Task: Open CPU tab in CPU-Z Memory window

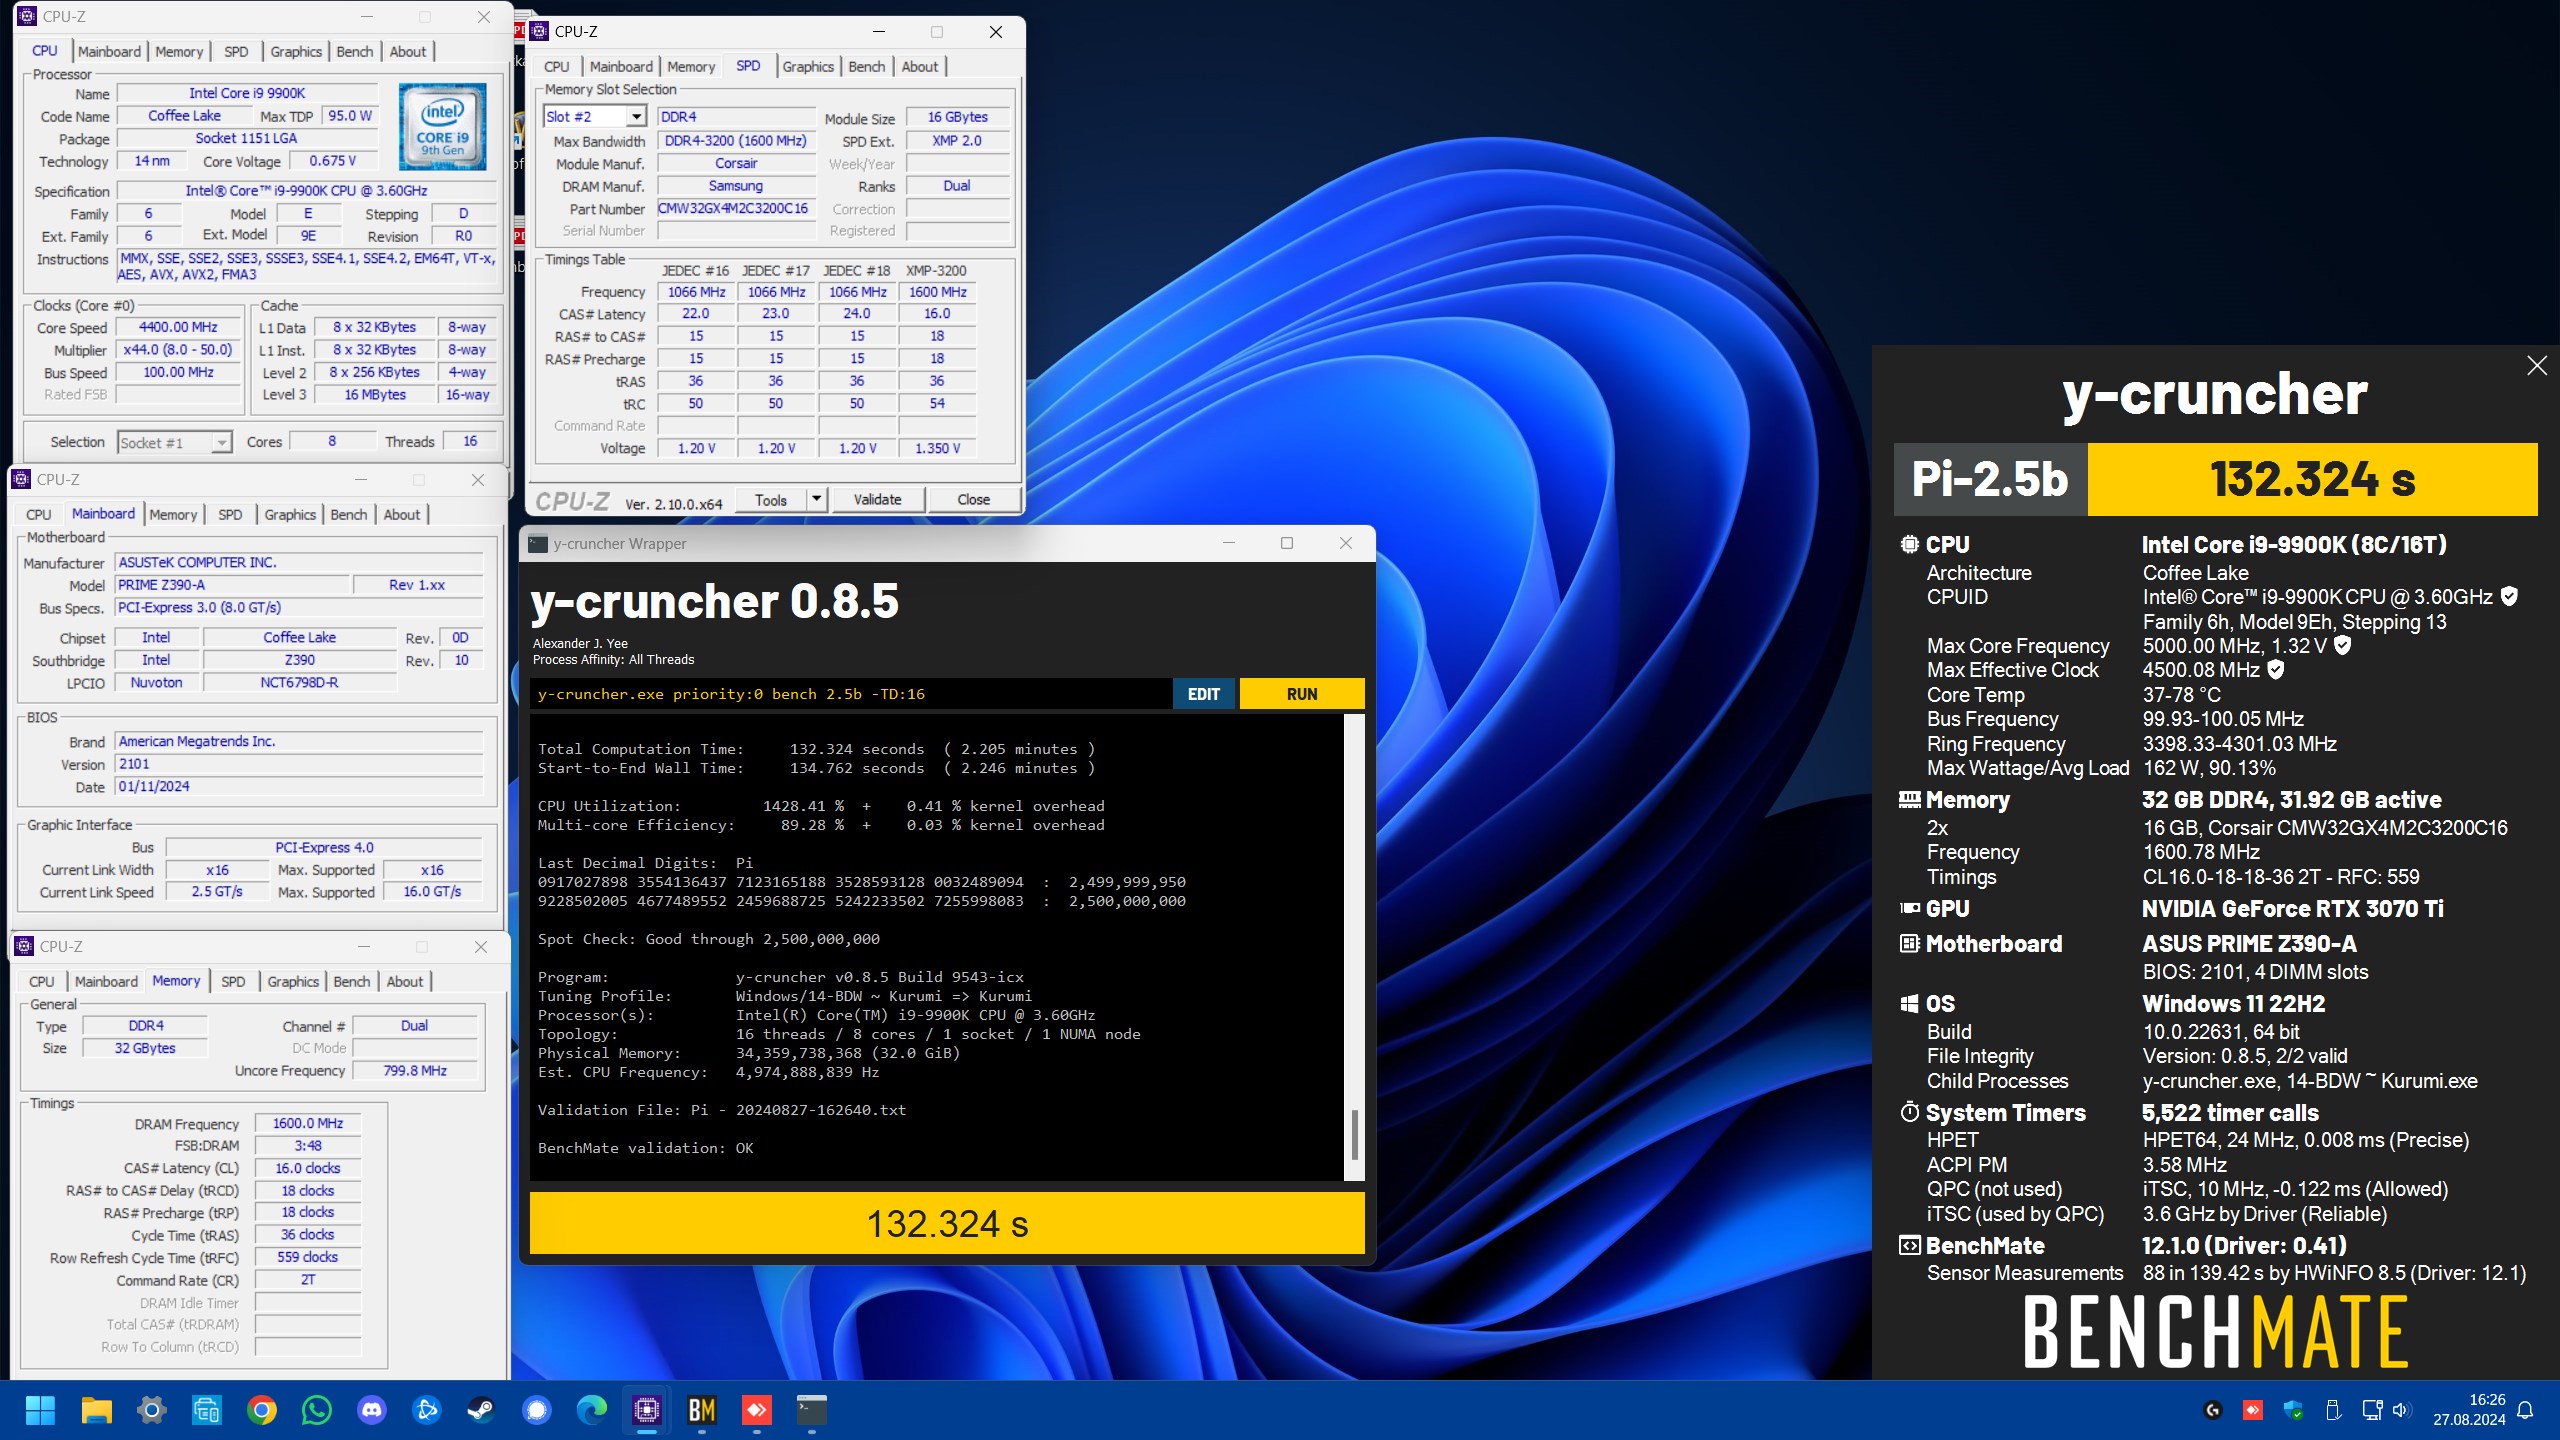Action: pos(42,982)
